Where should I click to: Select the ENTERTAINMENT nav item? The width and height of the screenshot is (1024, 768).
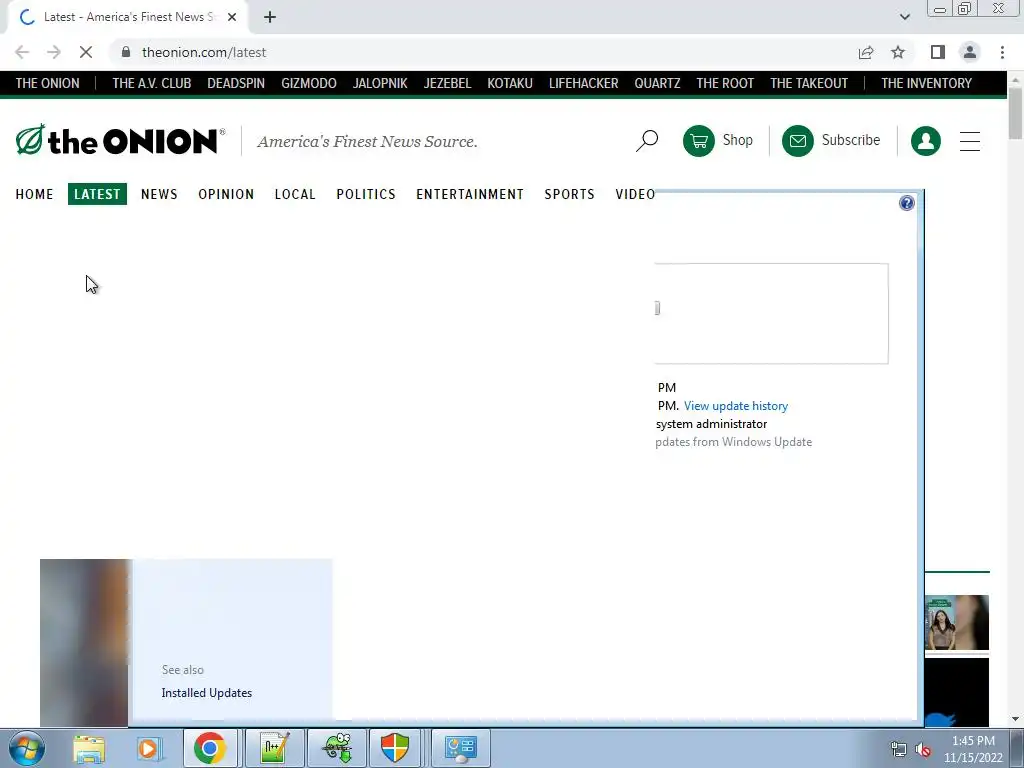pyautogui.click(x=470, y=194)
